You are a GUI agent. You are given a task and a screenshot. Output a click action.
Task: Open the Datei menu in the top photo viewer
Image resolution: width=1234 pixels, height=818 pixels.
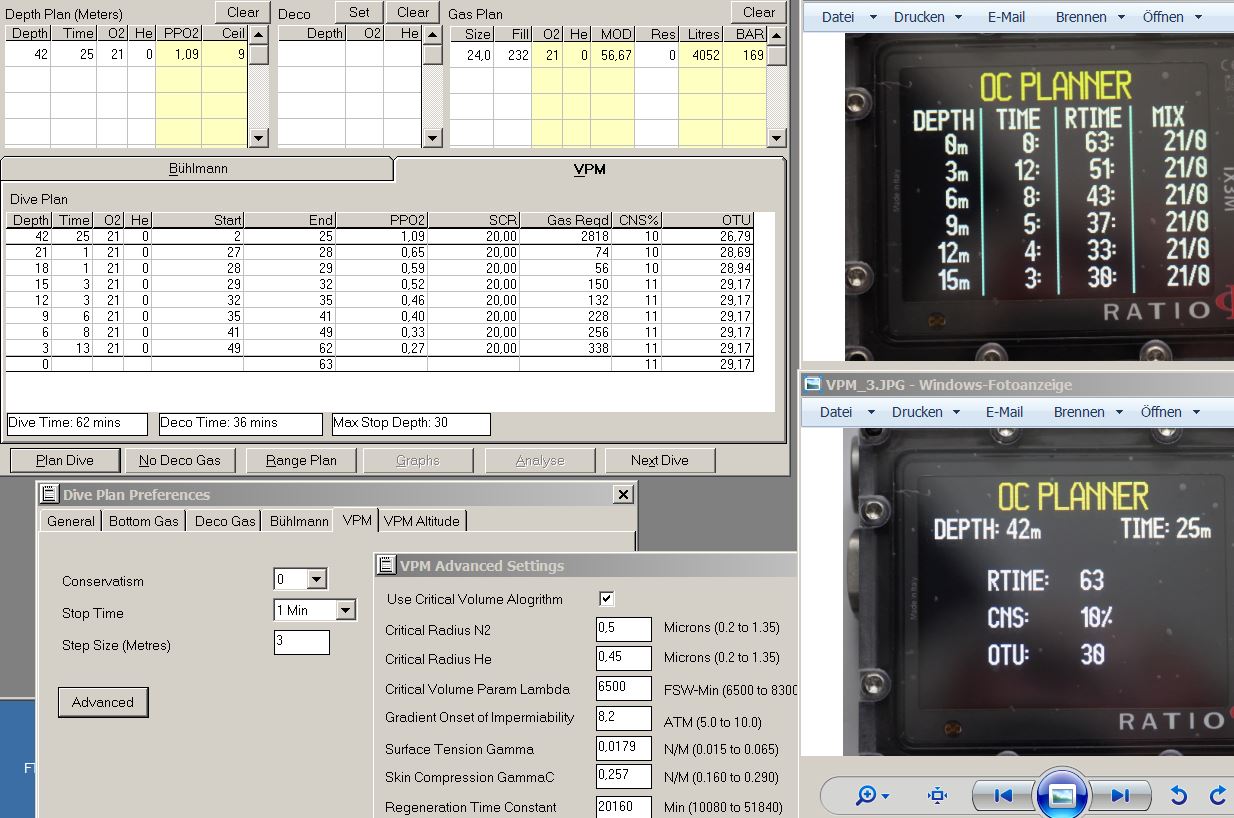[848, 17]
